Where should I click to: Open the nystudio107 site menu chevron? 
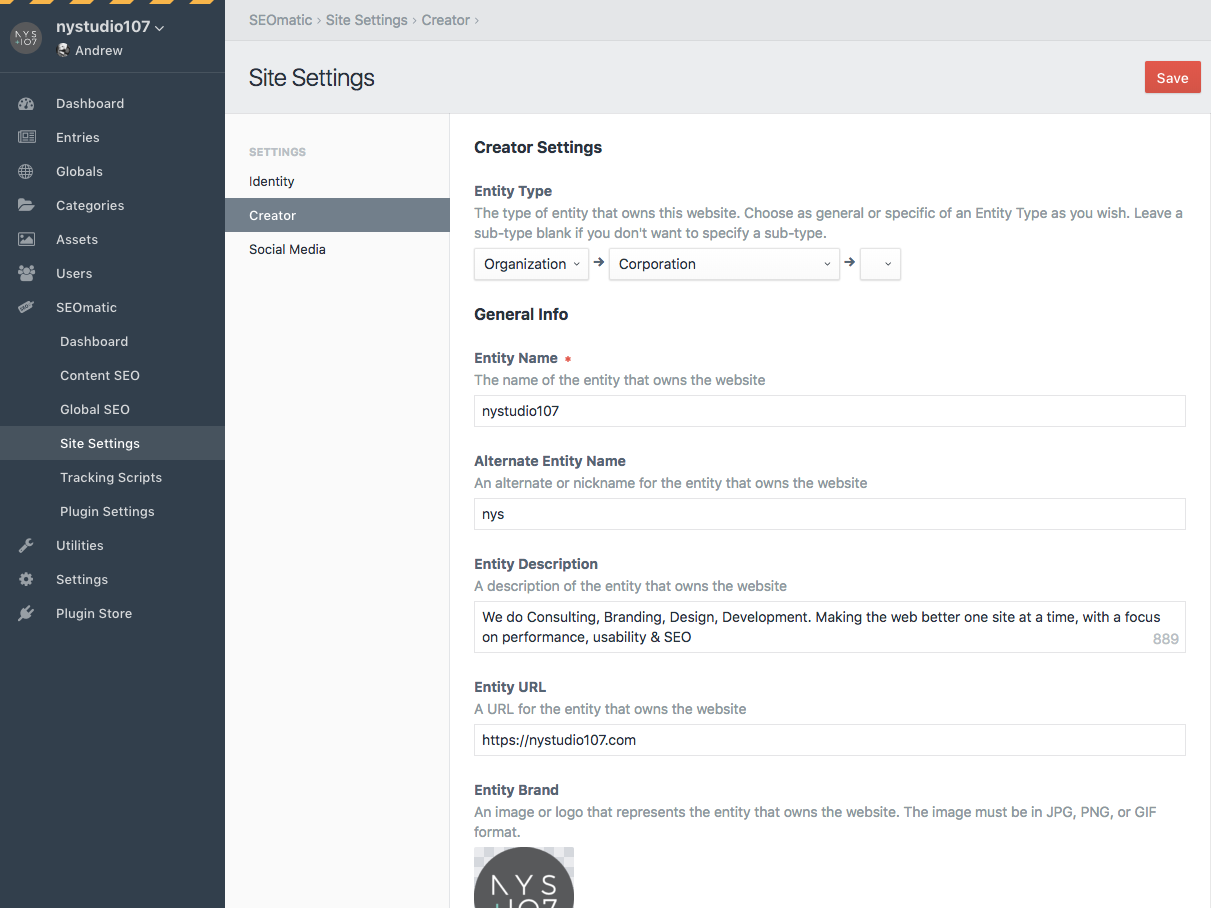click(160, 28)
